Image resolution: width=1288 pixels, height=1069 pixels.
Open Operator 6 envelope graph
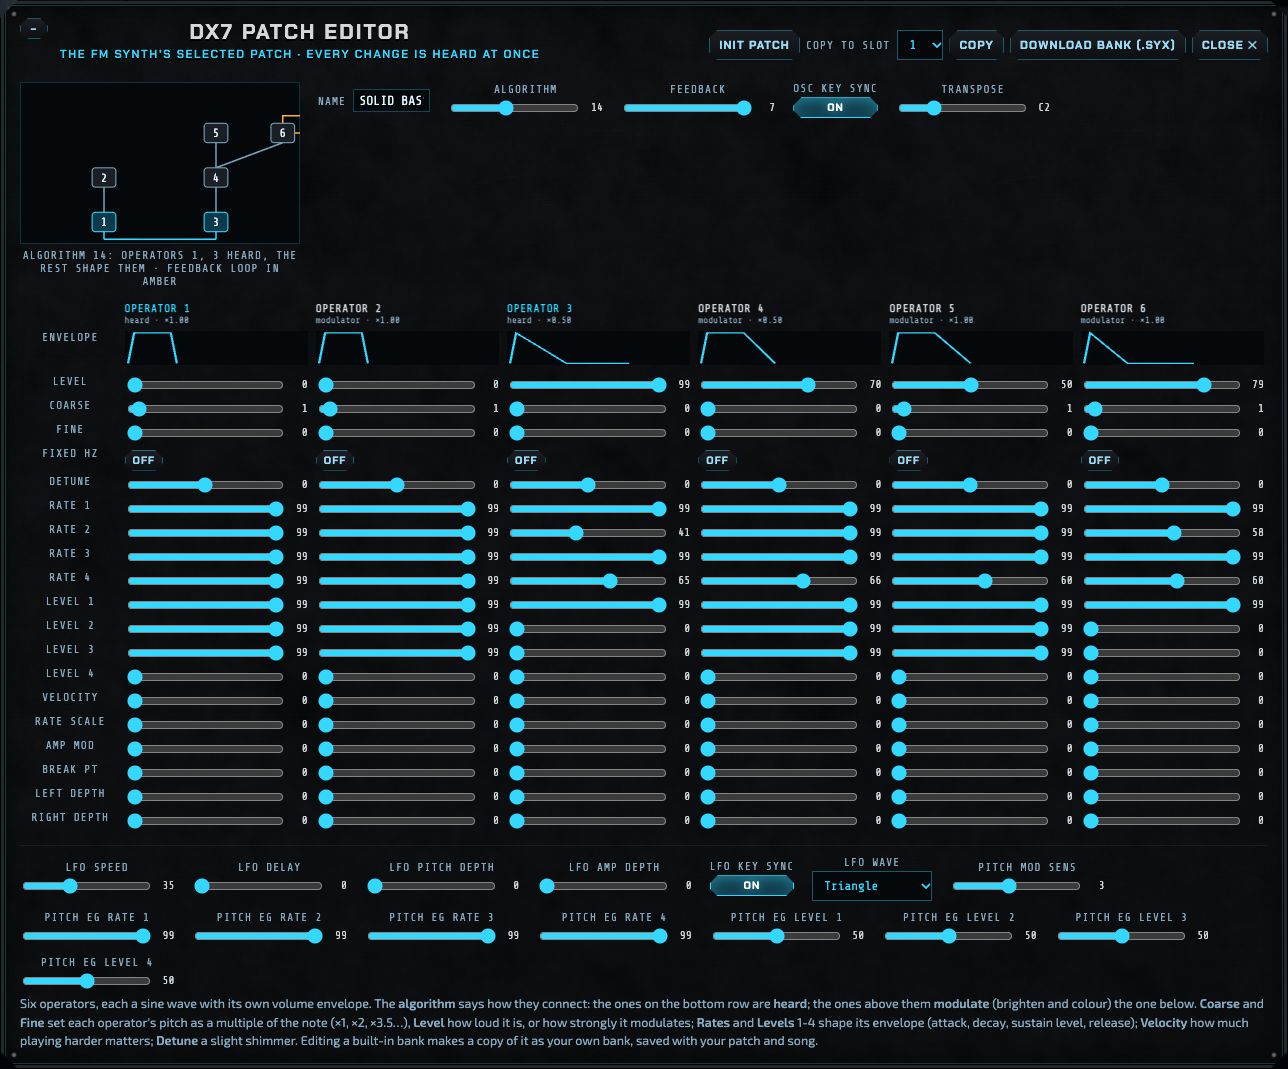1172,347
